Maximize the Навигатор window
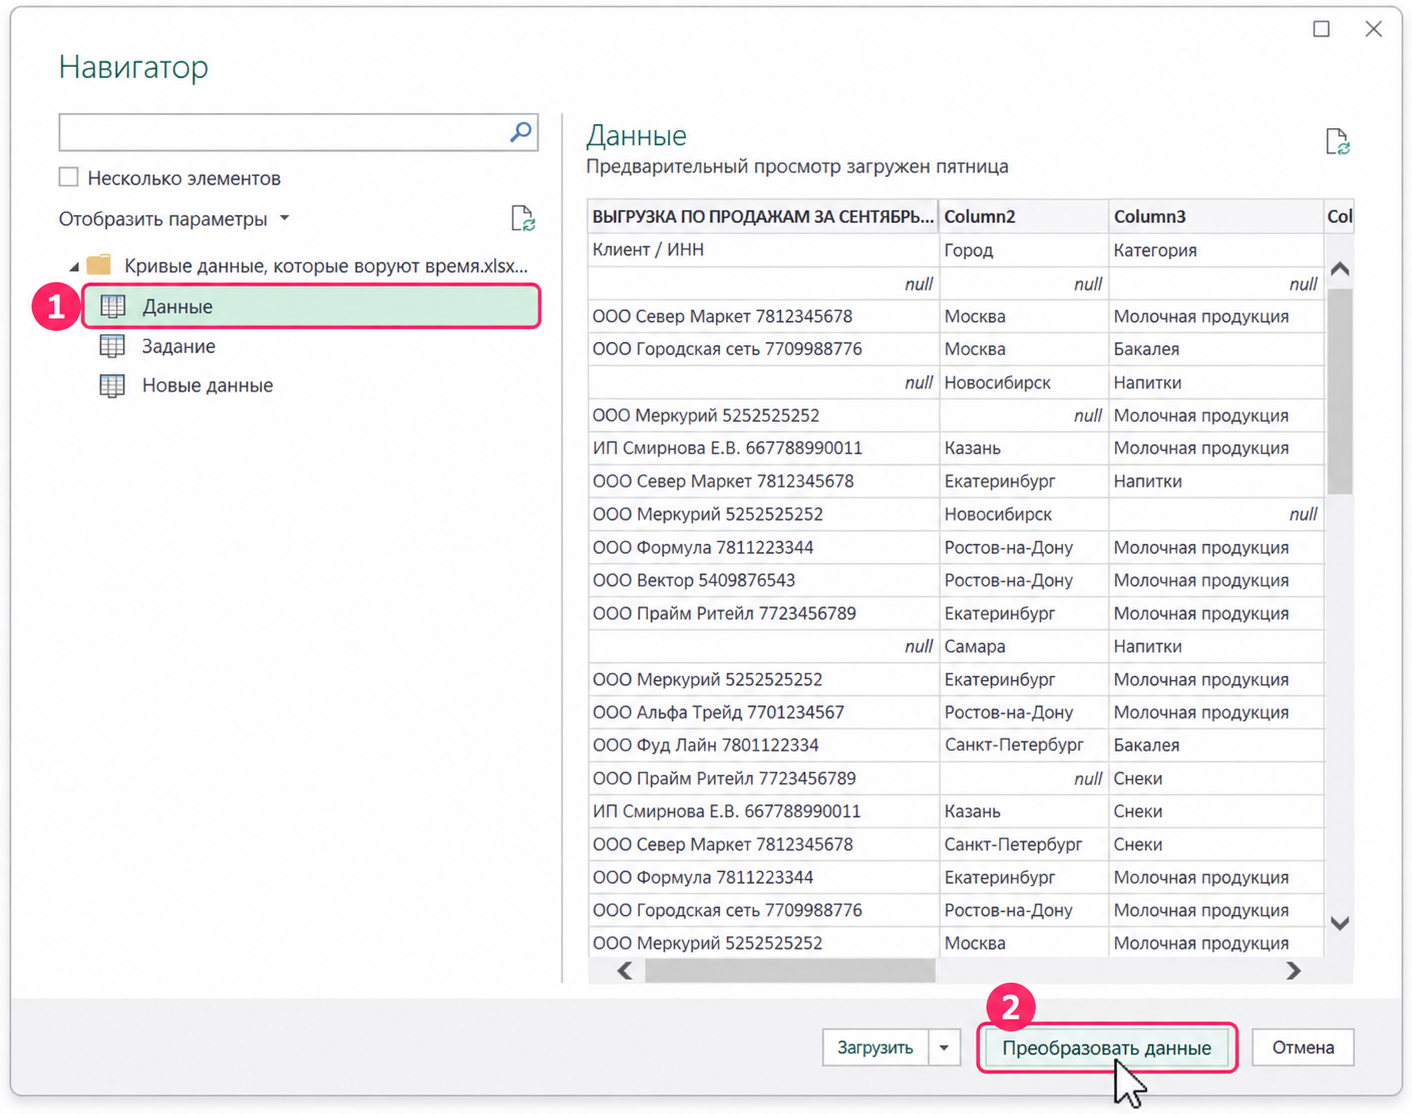1412x1114 pixels. (1321, 29)
